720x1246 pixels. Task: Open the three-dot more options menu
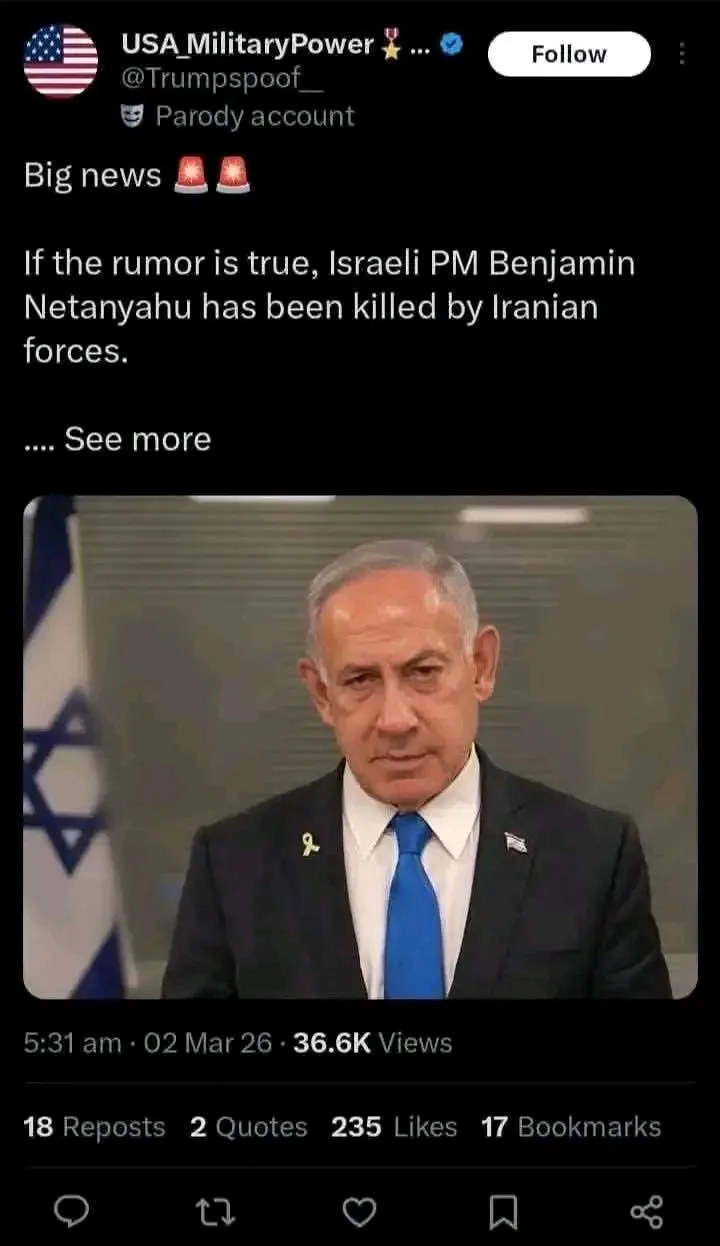[x=683, y=54]
